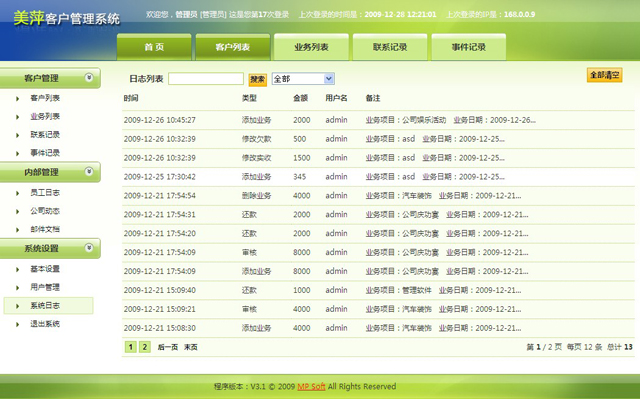Open the 事件记录 top tab
This screenshot has height=399, width=640.
469,47
